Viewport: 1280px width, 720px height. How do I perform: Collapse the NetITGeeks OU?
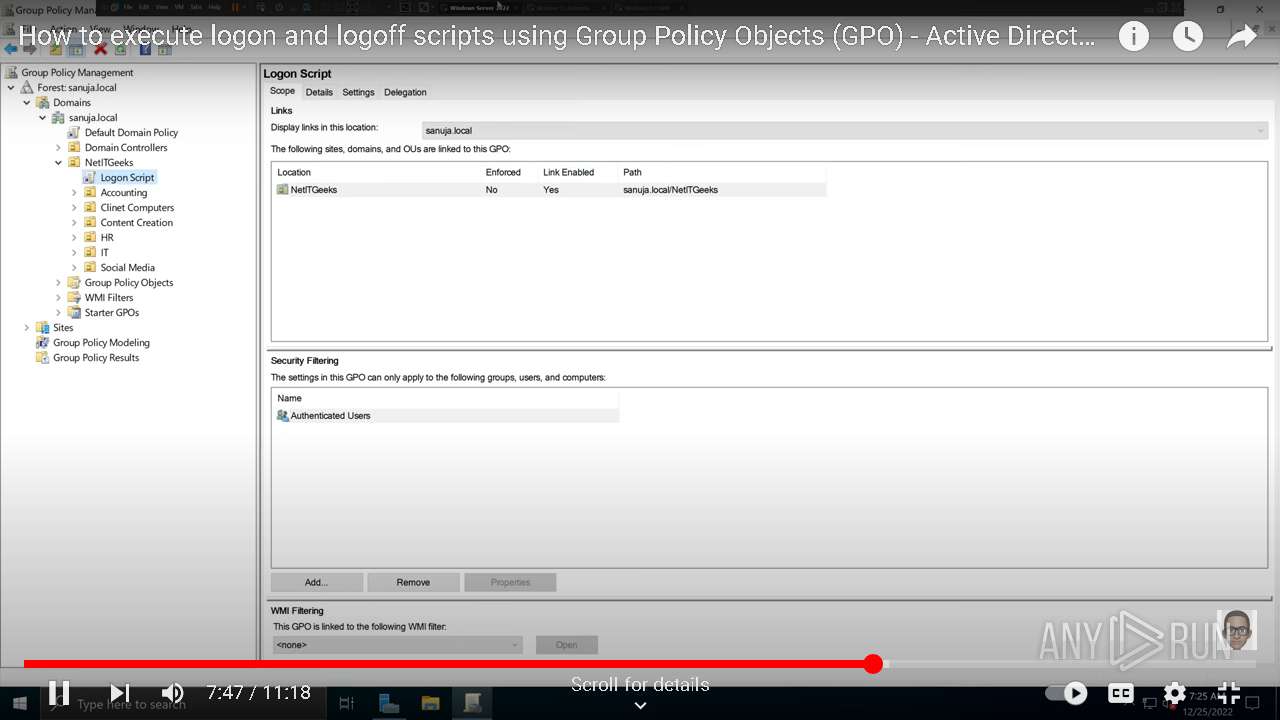(59, 162)
